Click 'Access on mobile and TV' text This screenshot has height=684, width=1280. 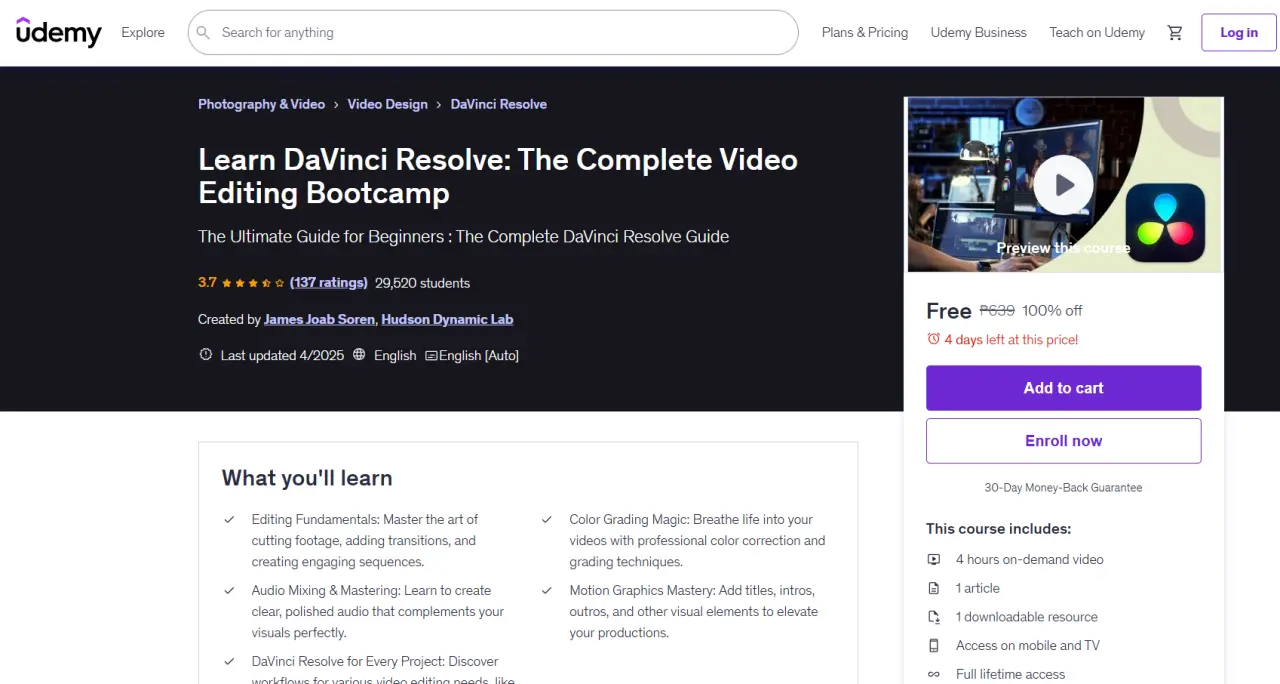pos(1028,646)
